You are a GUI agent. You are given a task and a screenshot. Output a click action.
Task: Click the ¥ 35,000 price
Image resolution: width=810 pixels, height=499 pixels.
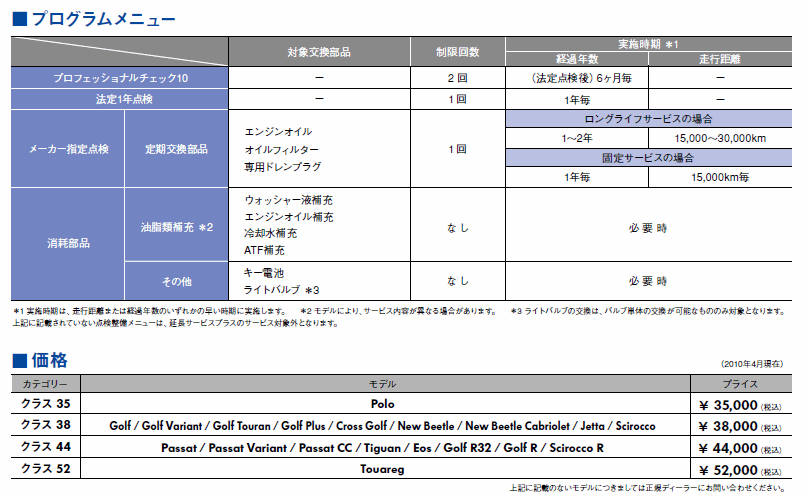pos(740,406)
